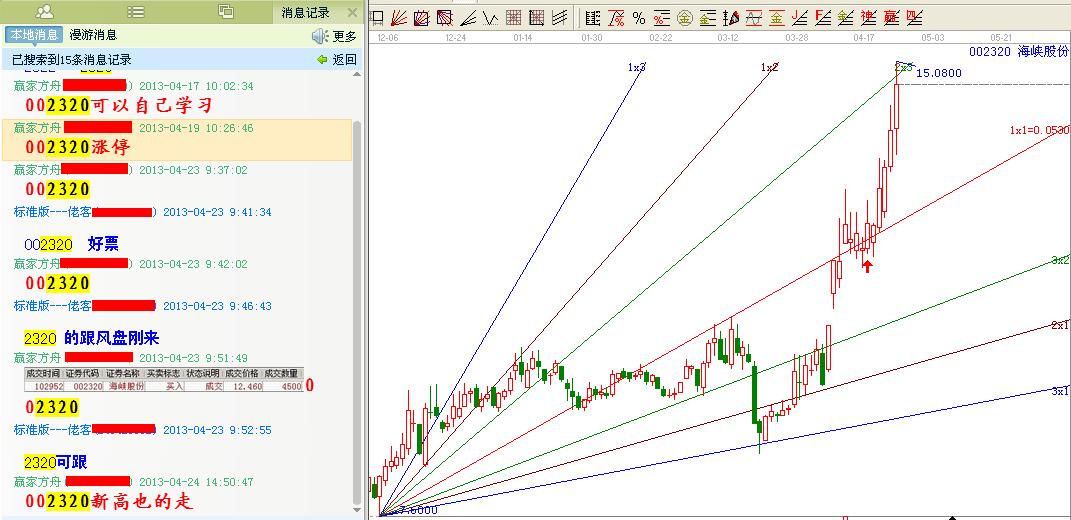
Task: Switch to 漫游消息 tab
Action: tap(93, 36)
